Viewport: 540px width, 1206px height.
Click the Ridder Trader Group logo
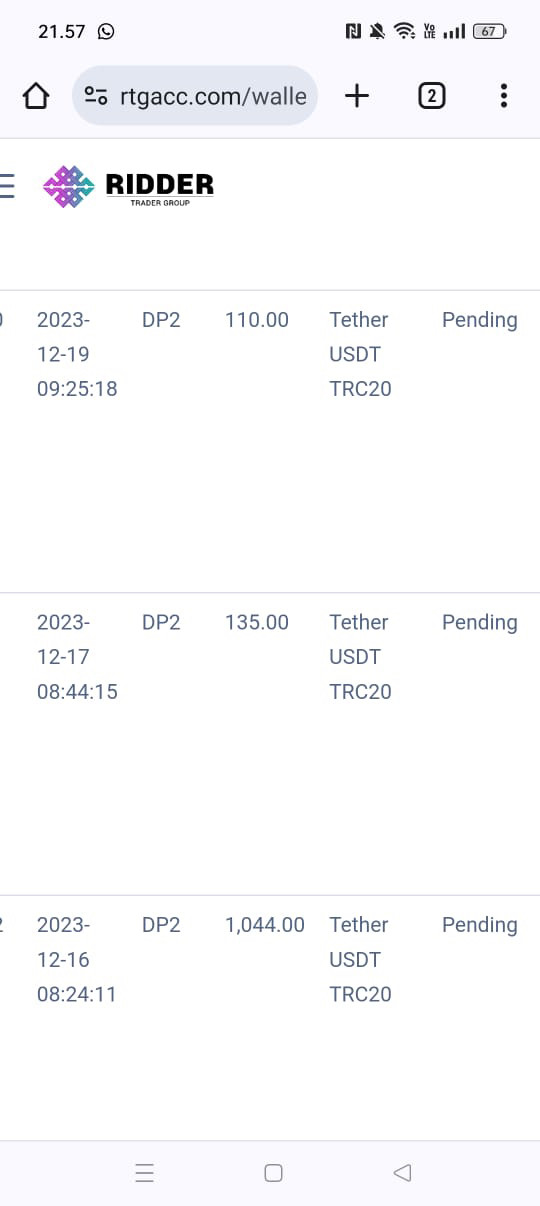pos(128,187)
